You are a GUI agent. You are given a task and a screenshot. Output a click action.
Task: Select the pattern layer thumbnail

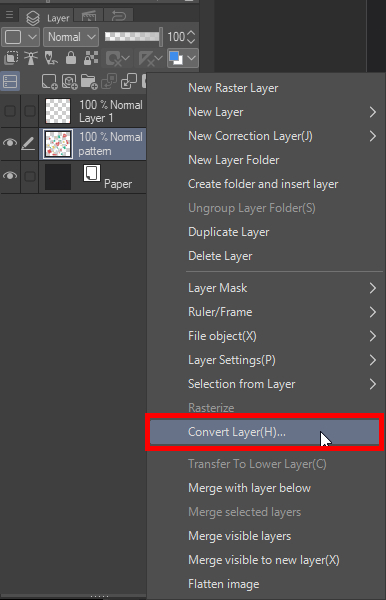[58, 144]
